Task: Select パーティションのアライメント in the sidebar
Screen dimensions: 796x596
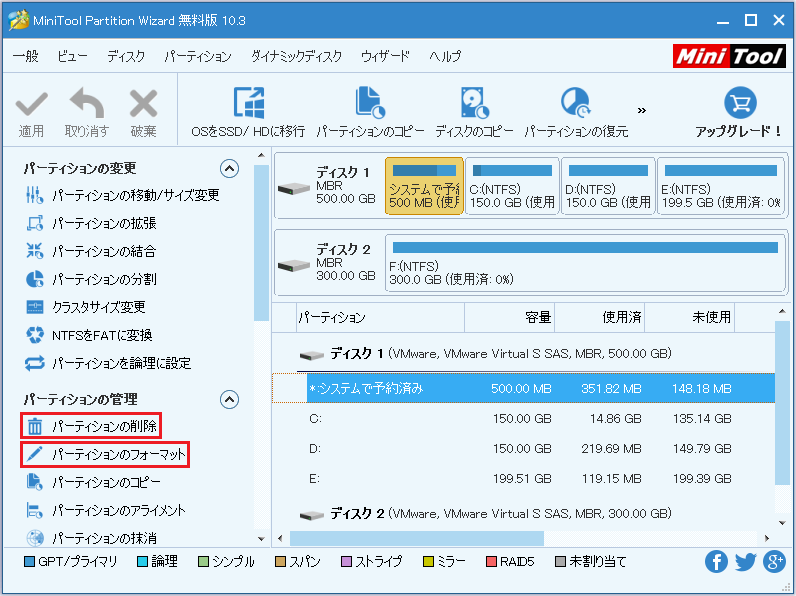Action: click(x=106, y=510)
